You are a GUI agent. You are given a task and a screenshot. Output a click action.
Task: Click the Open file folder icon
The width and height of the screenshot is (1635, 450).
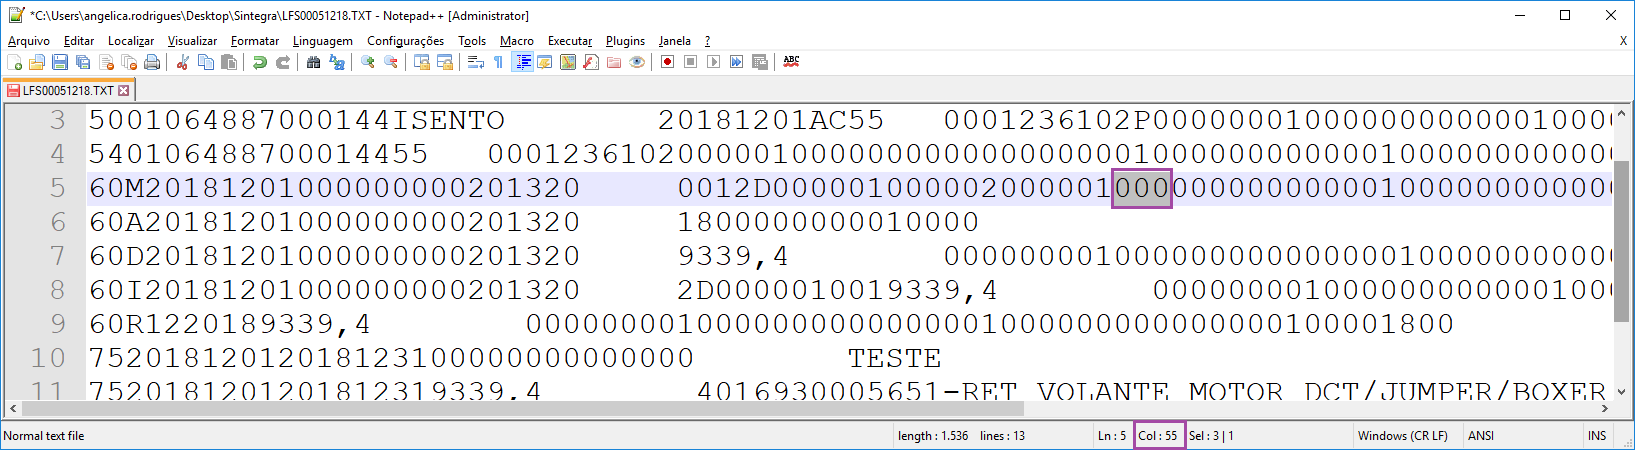(x=37, y=62)
